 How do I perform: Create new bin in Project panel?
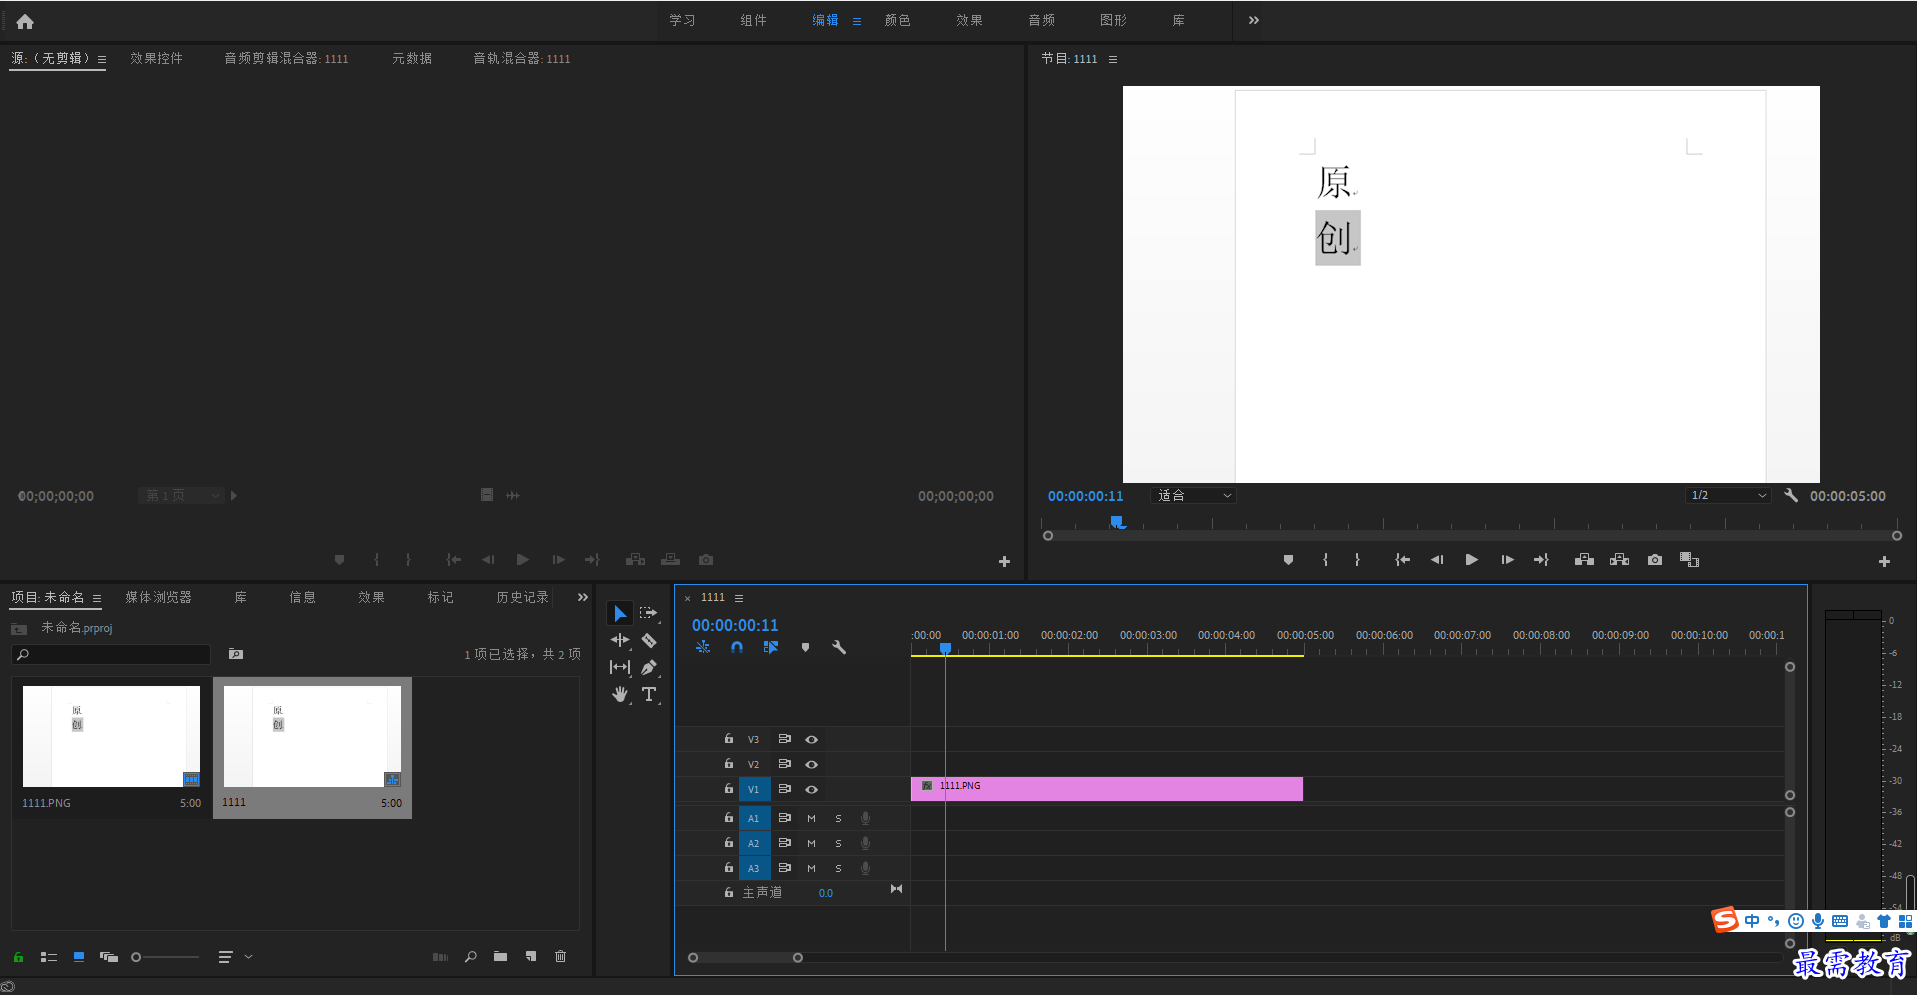point(500,957)
